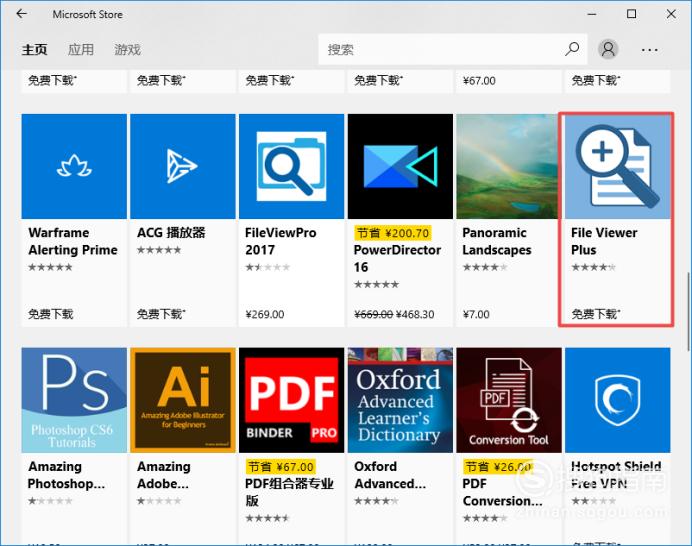Click Amazing Adobe... title text

164,475
